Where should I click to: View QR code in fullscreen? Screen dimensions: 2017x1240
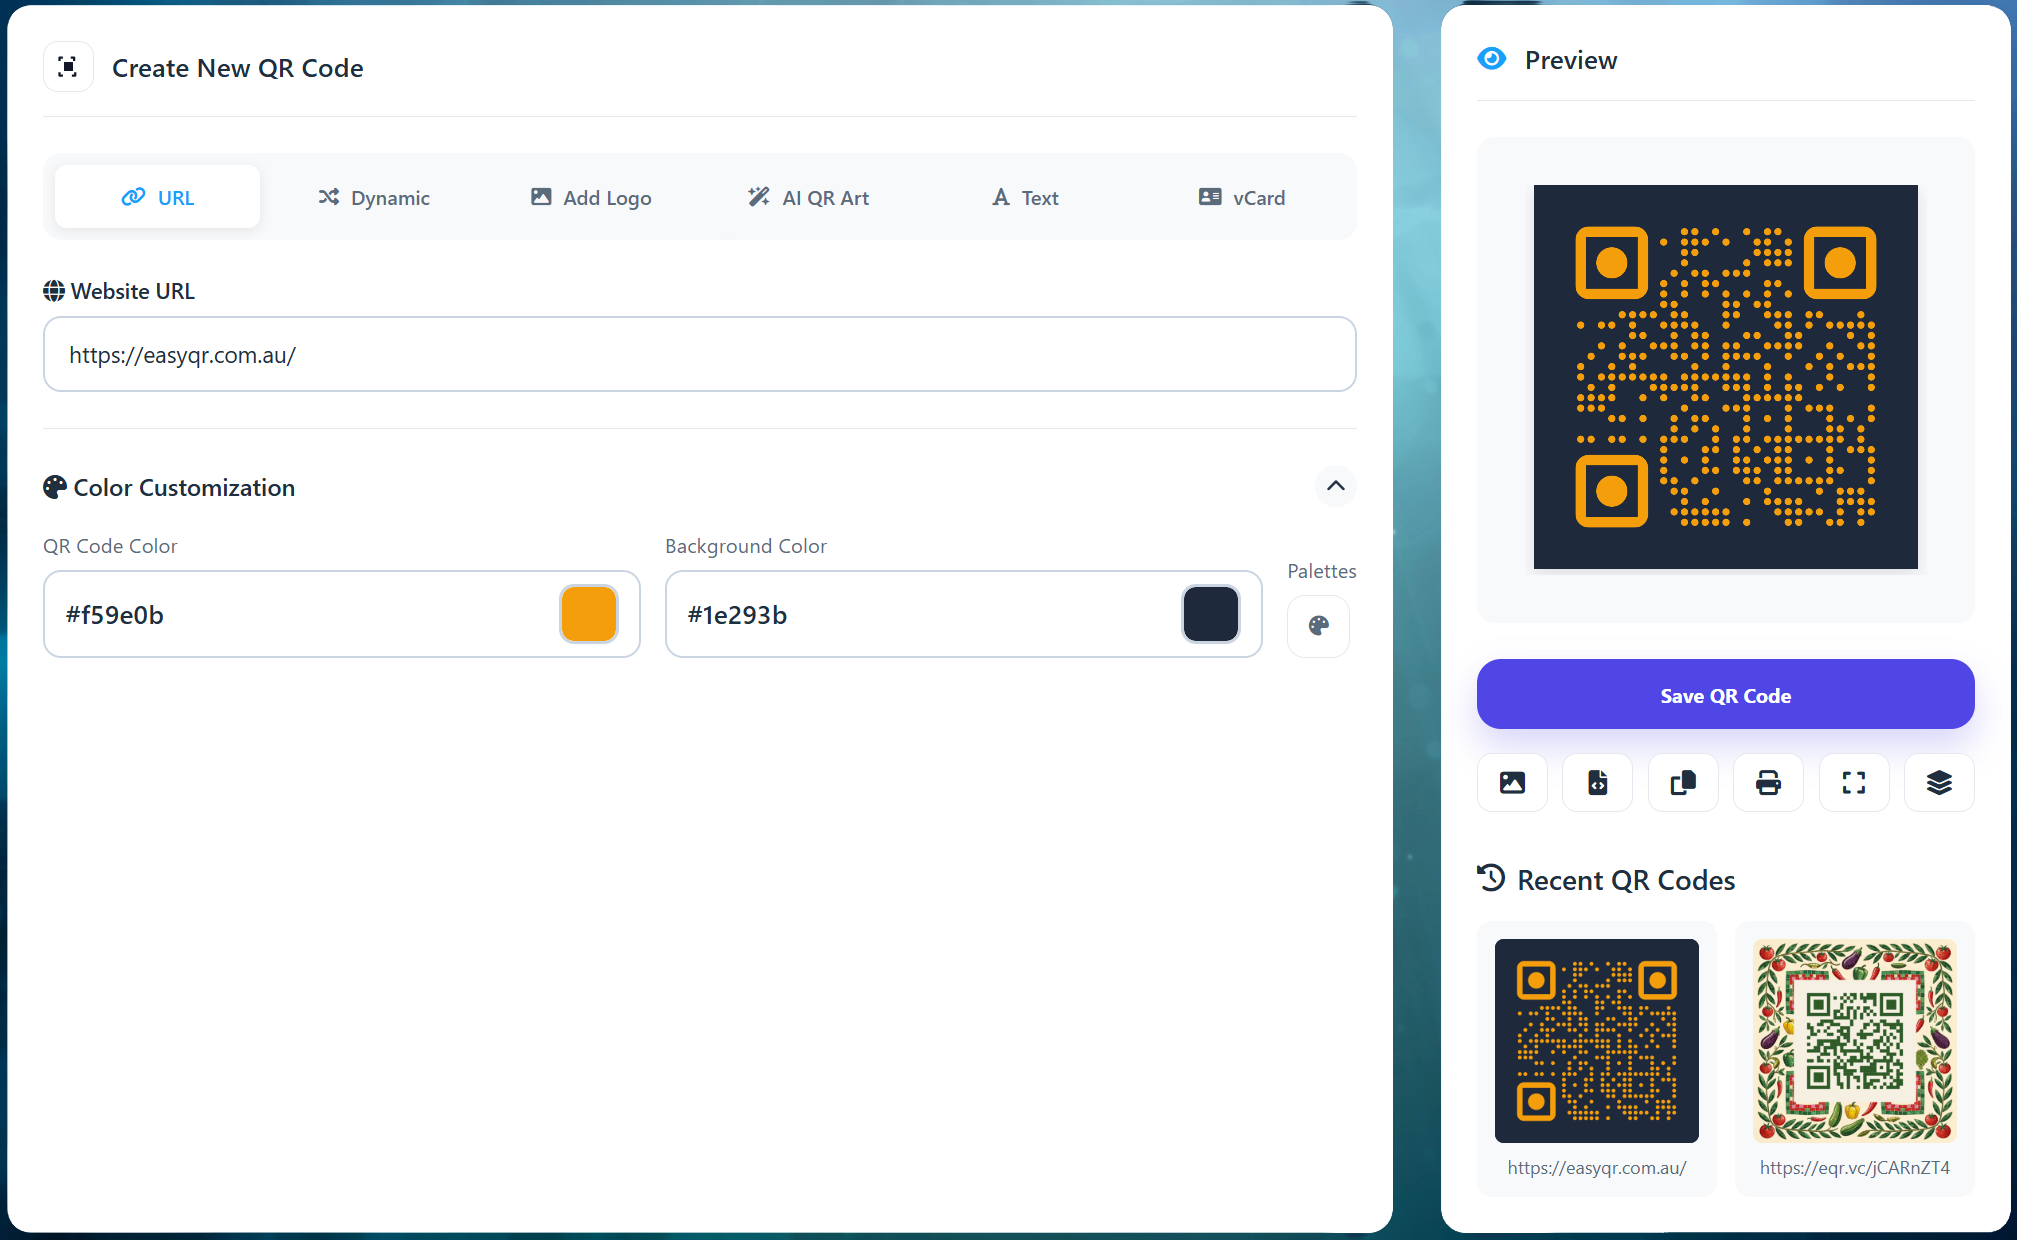[x=1853, y=783]
